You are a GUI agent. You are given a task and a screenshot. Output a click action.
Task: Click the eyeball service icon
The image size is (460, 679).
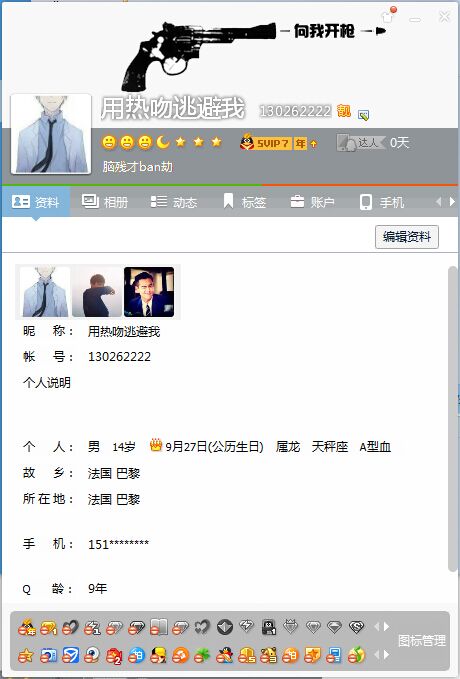point(92,656)
